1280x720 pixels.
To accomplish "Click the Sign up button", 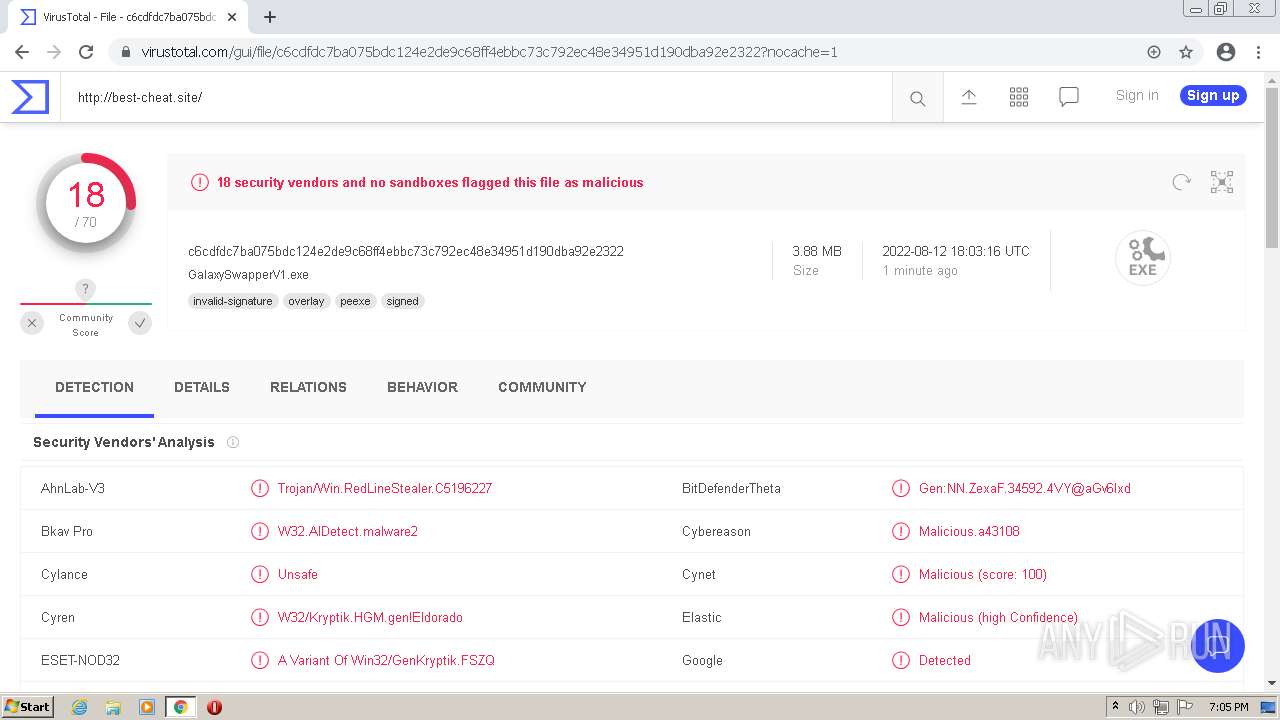I will point(1213,95).
